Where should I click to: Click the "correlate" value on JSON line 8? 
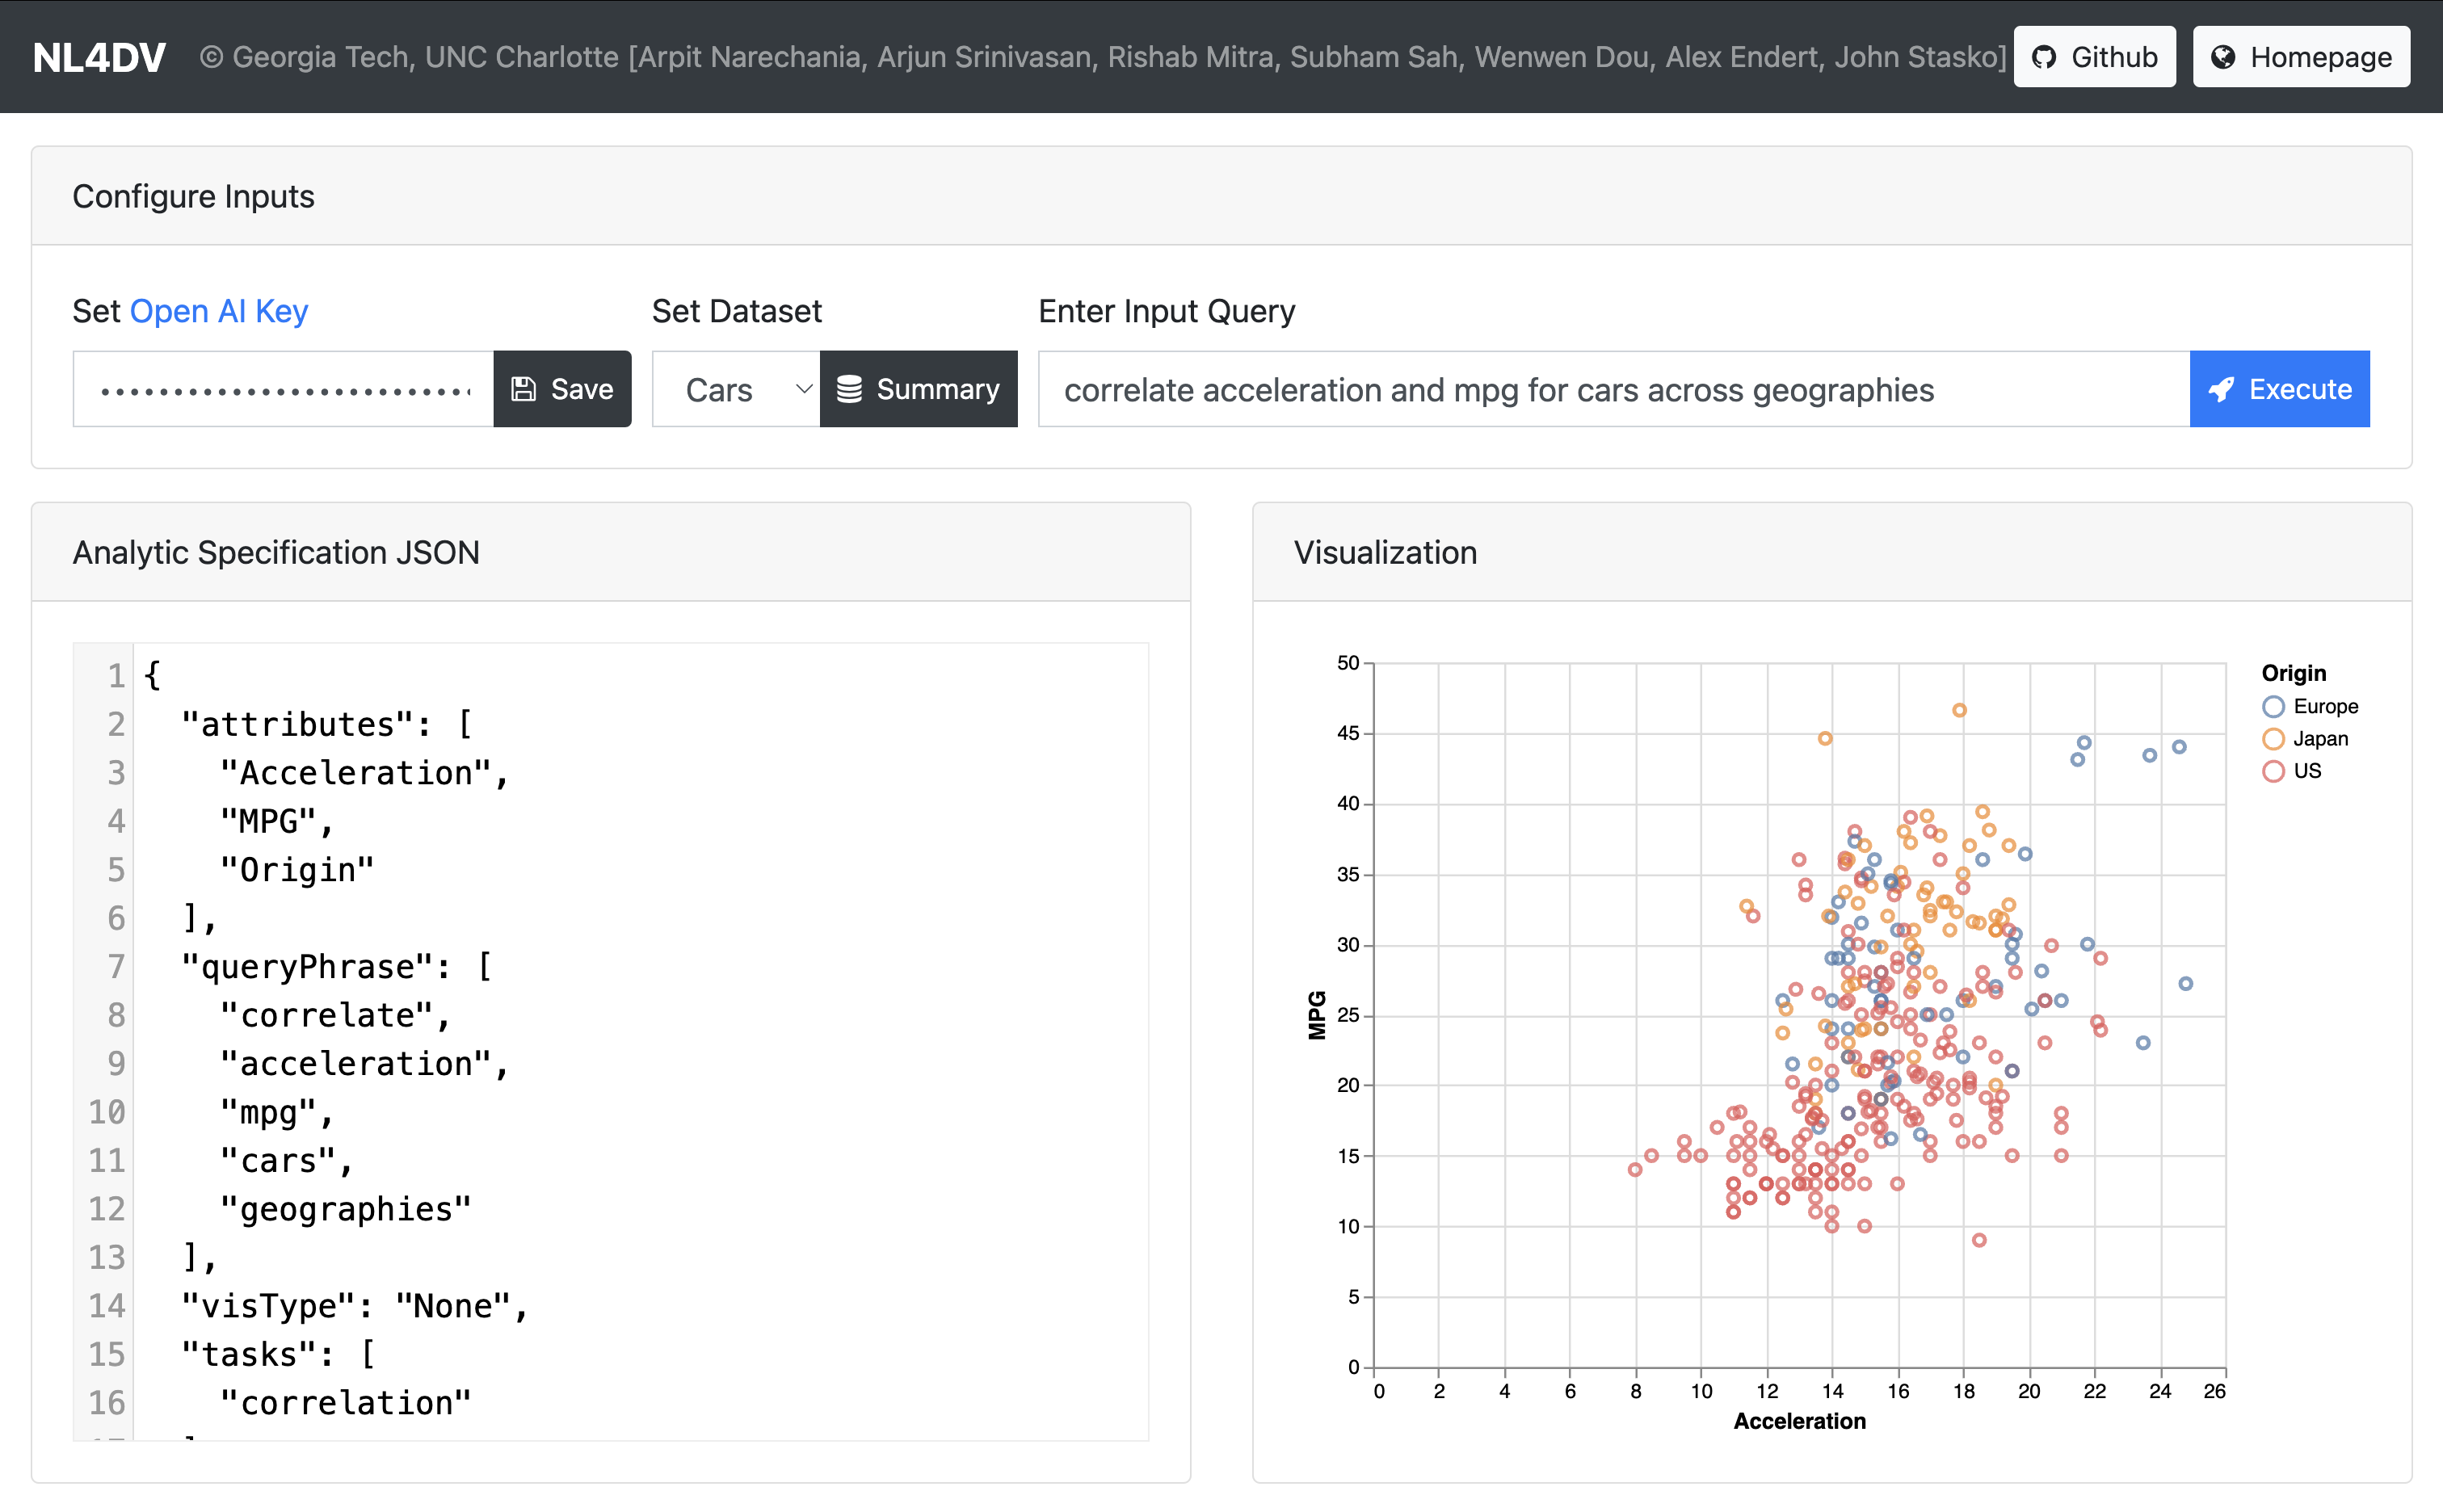(x=325, y=1015)
